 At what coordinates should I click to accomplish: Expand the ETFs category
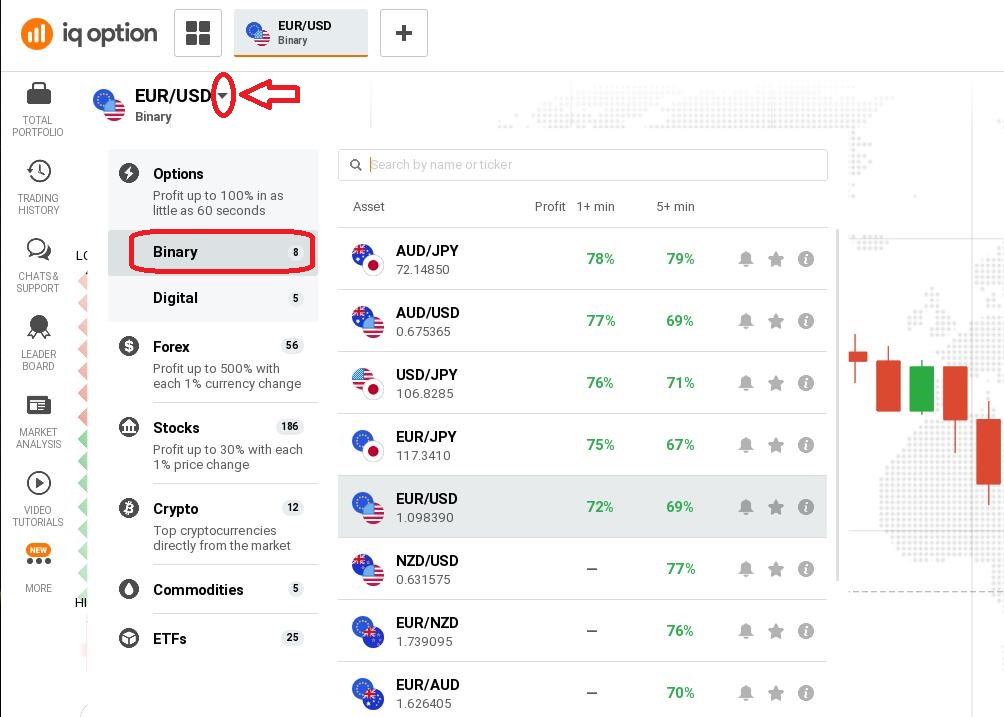point(213,638)
